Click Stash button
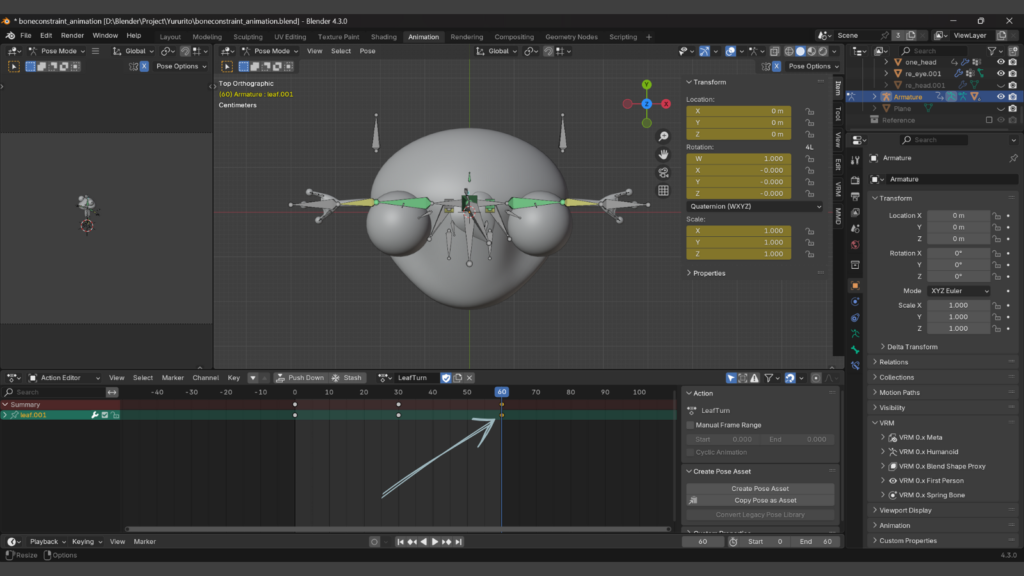Screen dimensions: 1024x576 [347, 377]
